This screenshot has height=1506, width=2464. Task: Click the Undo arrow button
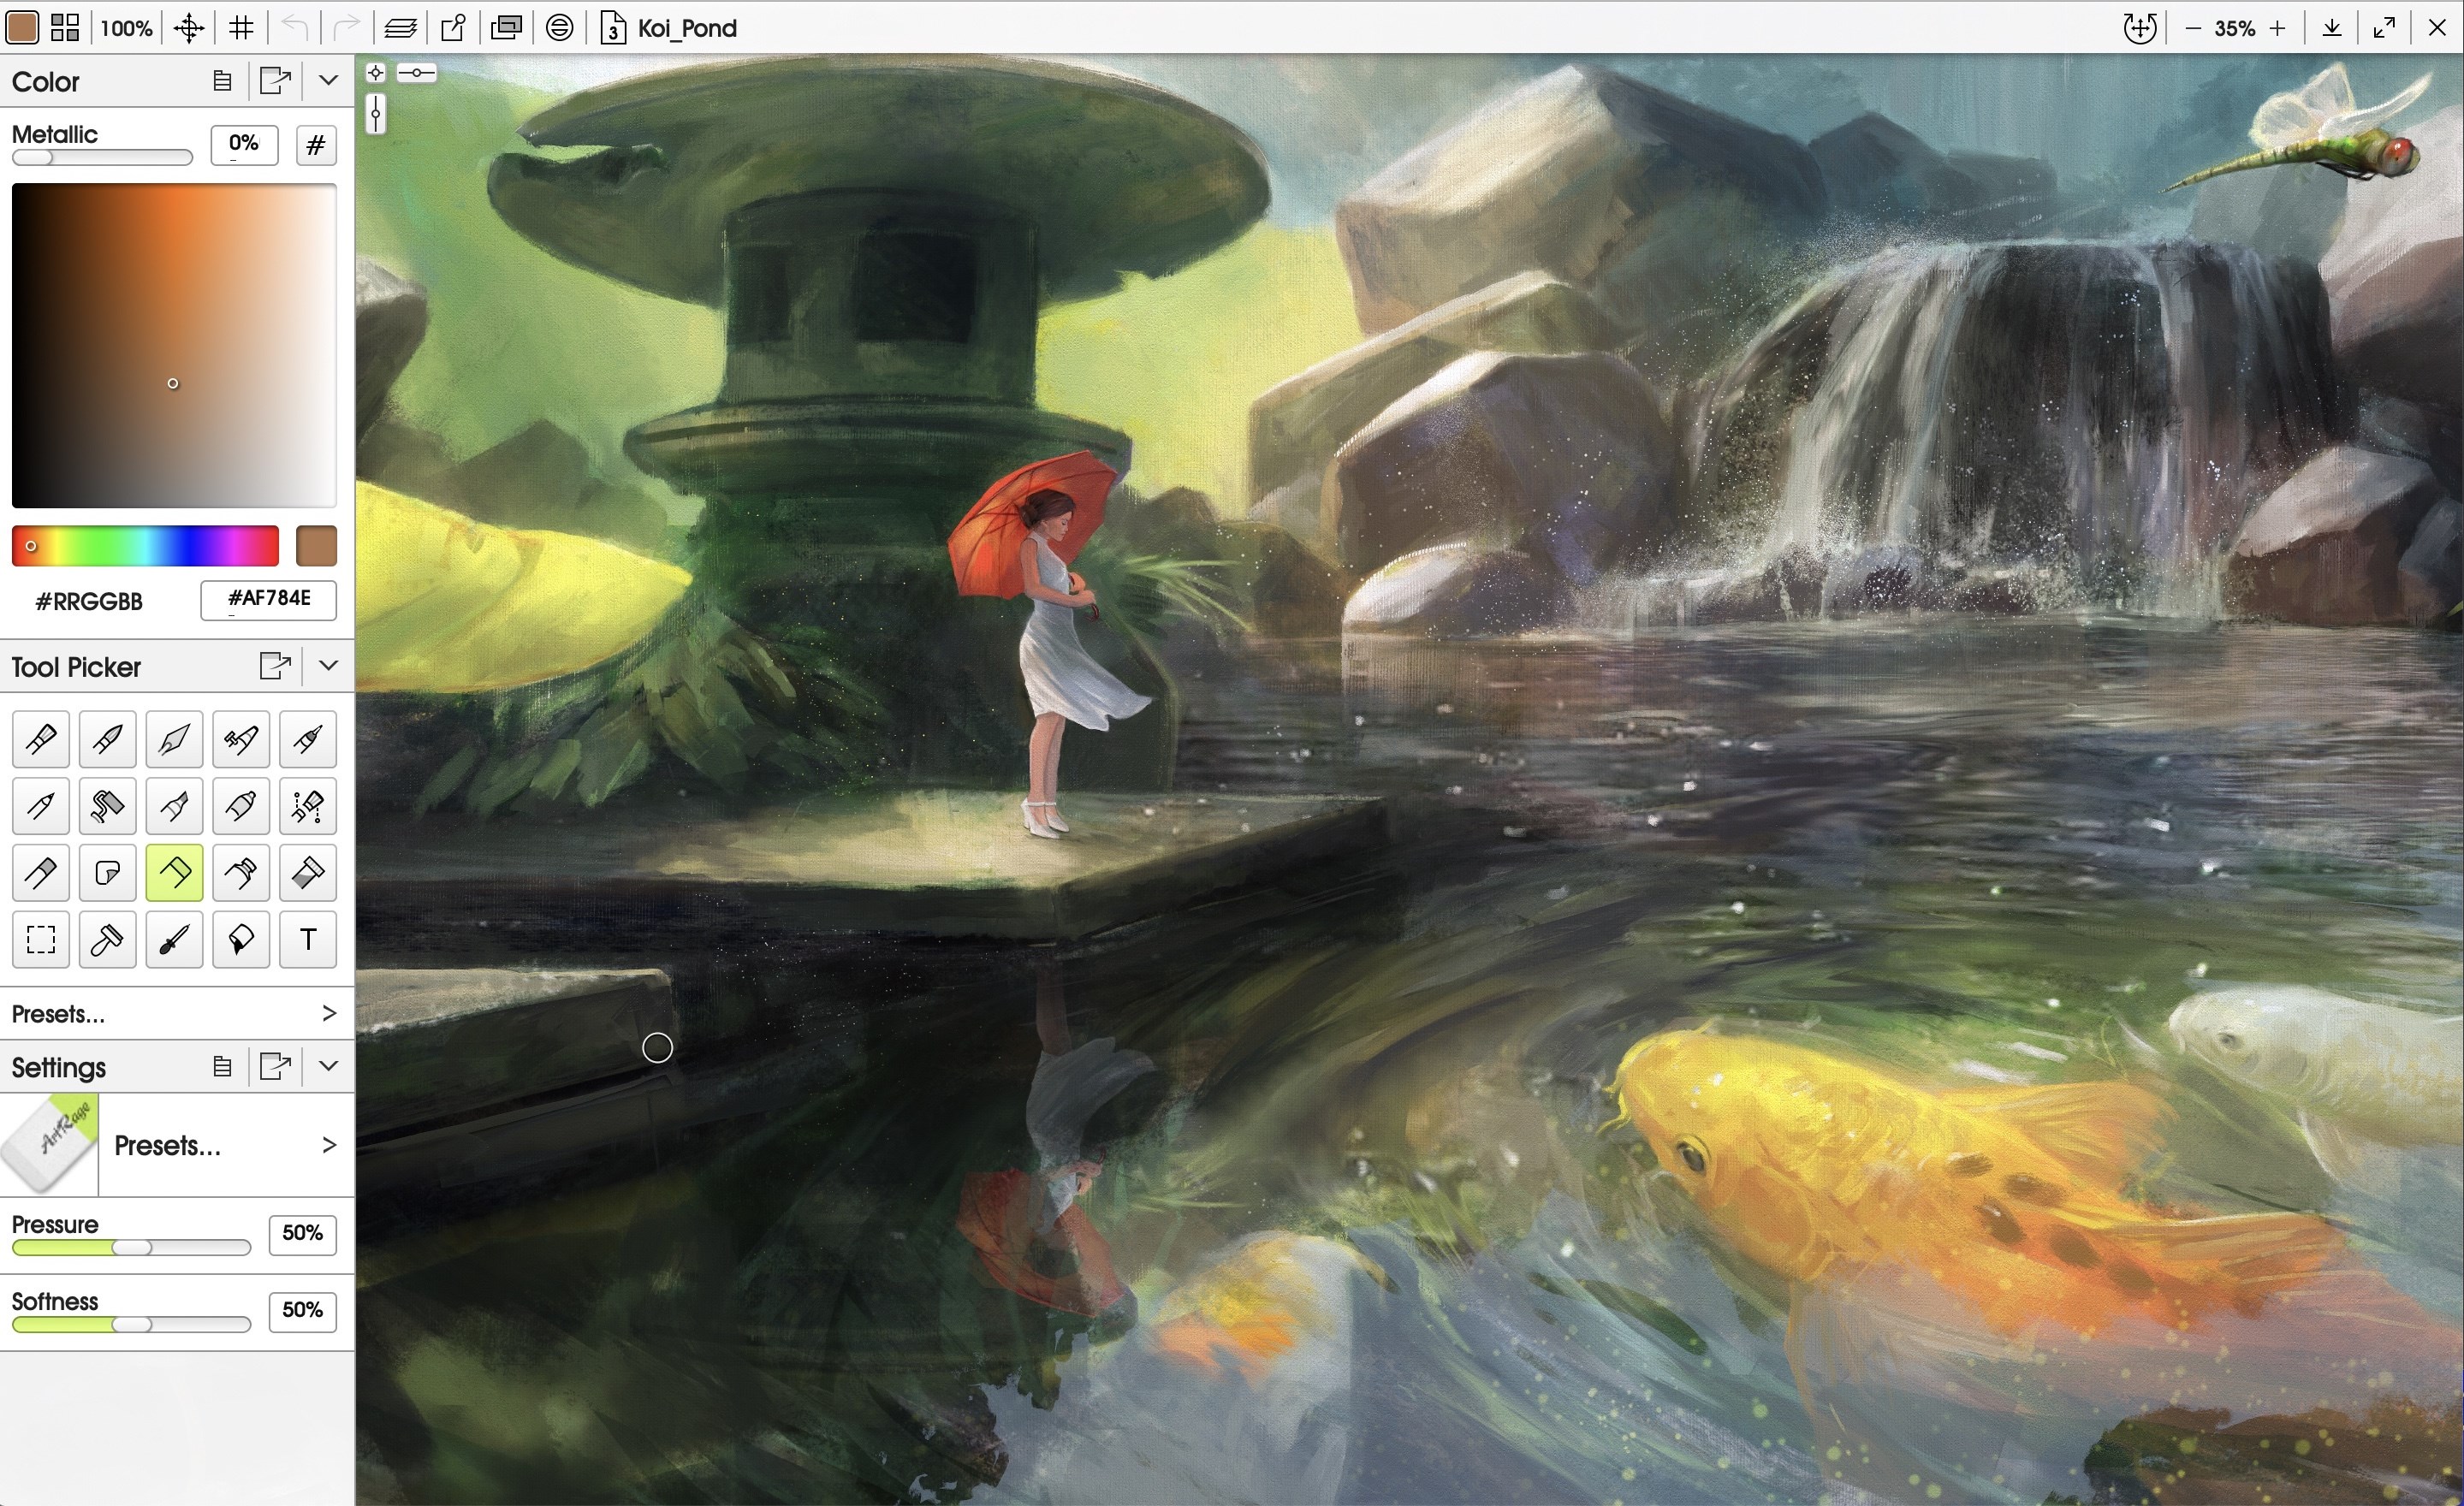tap(294, 27)
